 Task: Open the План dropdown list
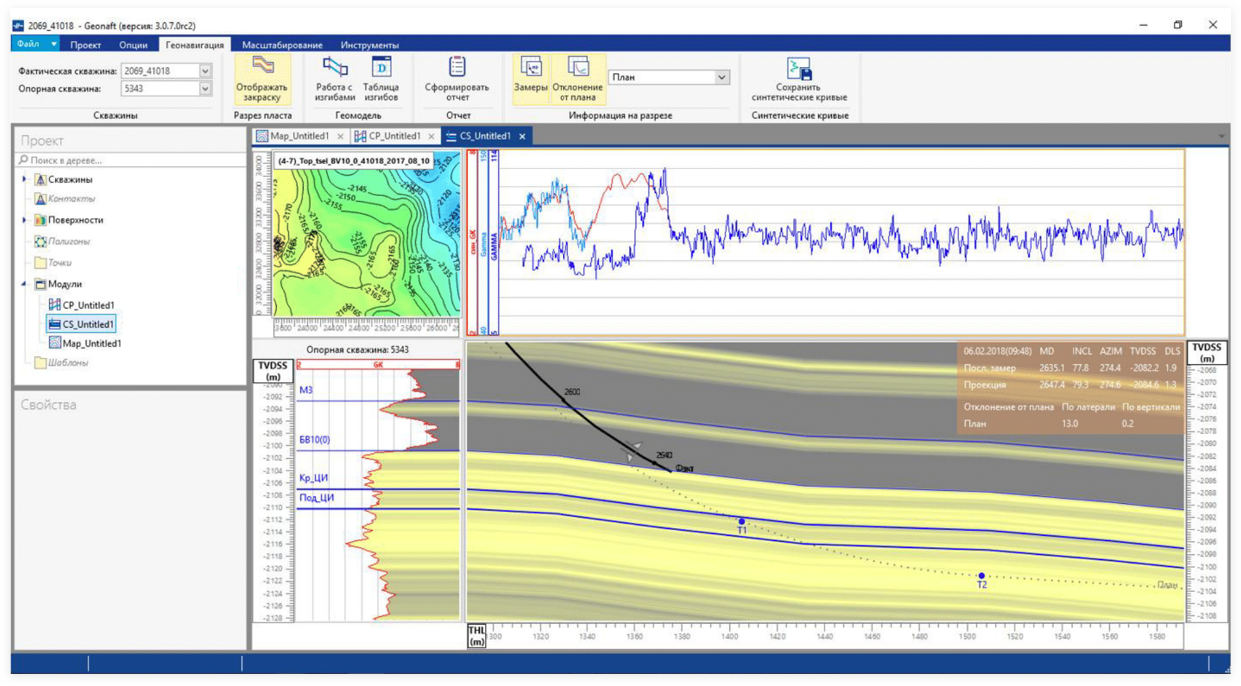tap(721, 77)
